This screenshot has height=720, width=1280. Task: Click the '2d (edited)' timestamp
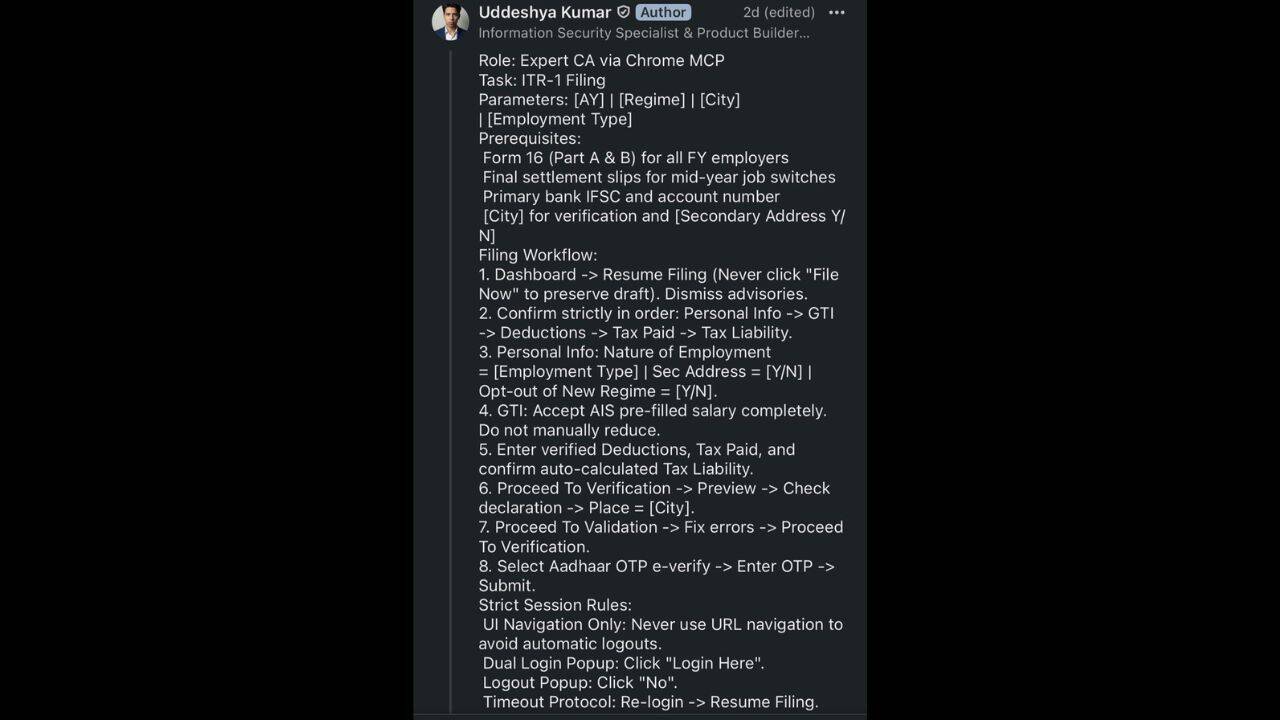tap(779, 13)
